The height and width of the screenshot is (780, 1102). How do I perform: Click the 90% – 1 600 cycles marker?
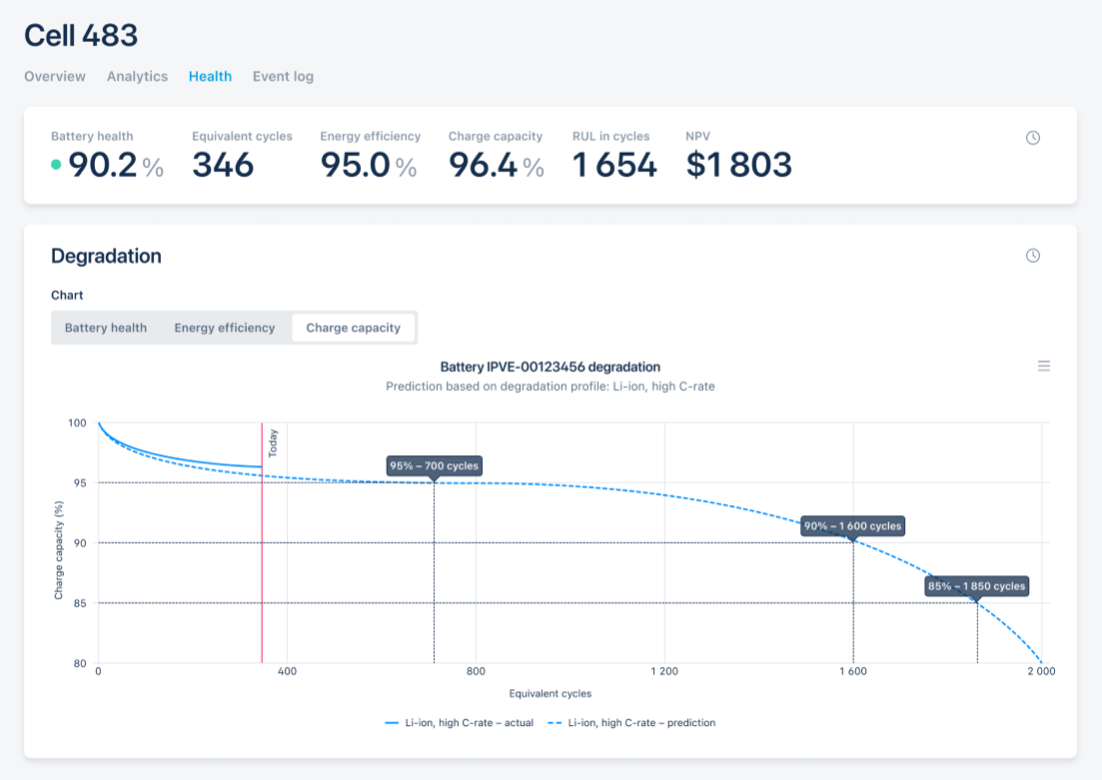point(852,526)
